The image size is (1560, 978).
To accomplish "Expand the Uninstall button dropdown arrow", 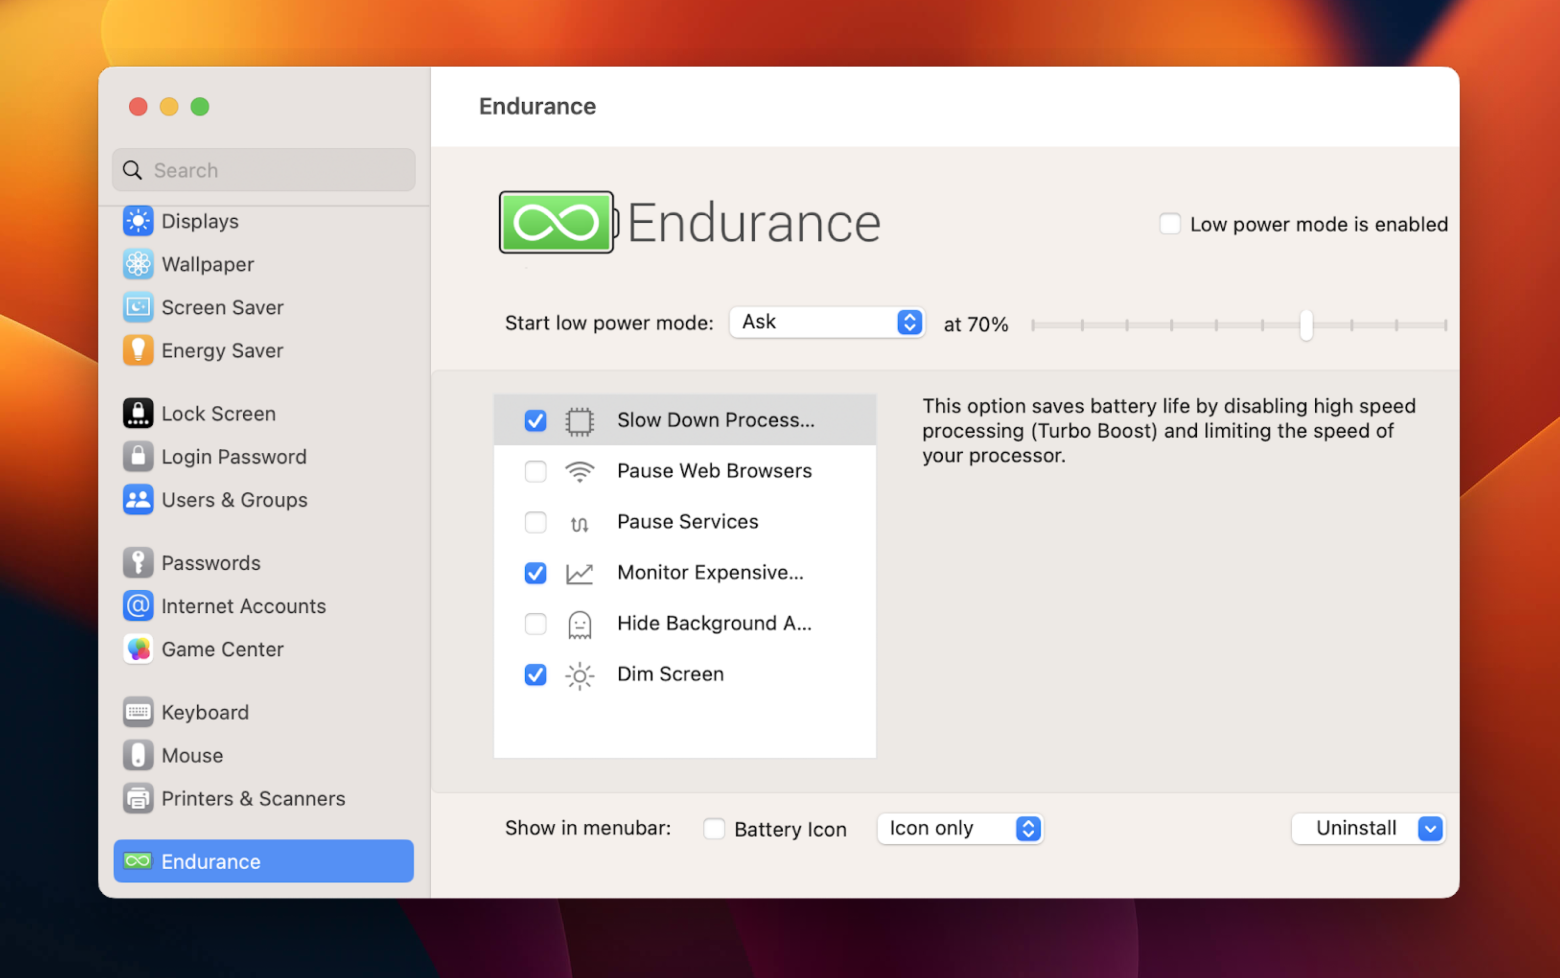I will point(1430,828).
